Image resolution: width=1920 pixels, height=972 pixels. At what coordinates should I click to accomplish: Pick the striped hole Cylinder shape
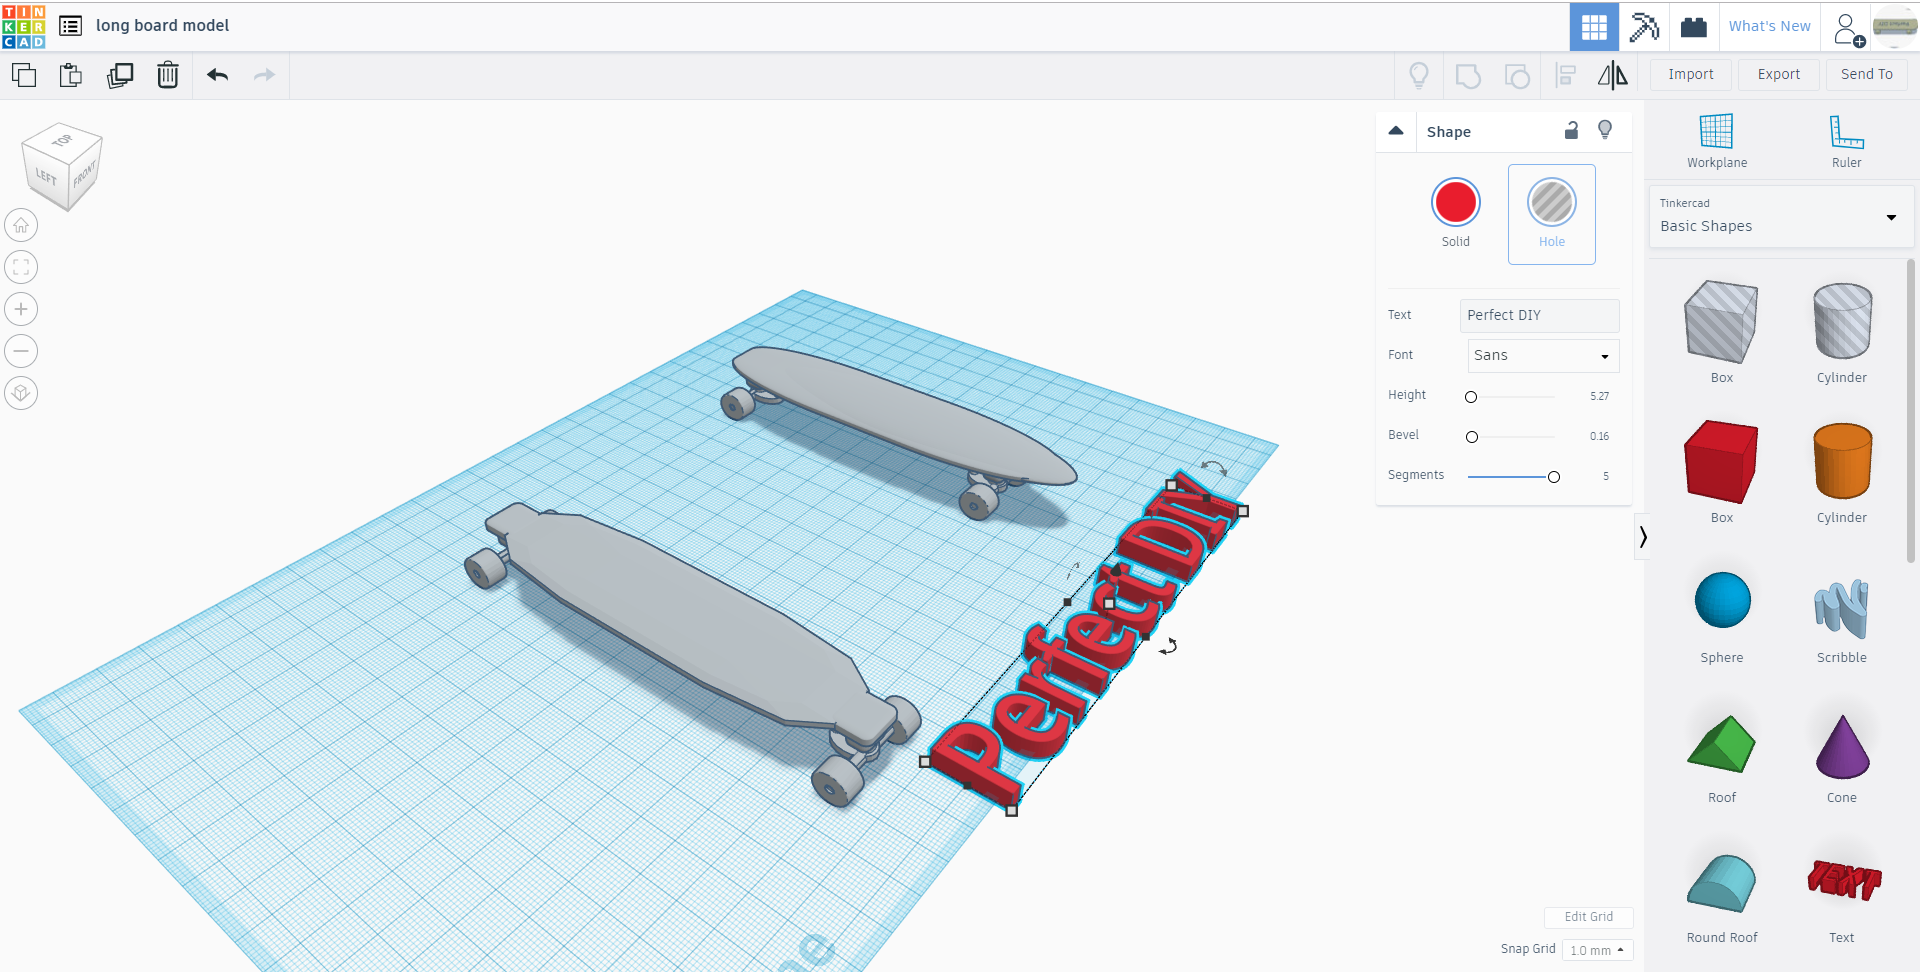pos(1842,321)
